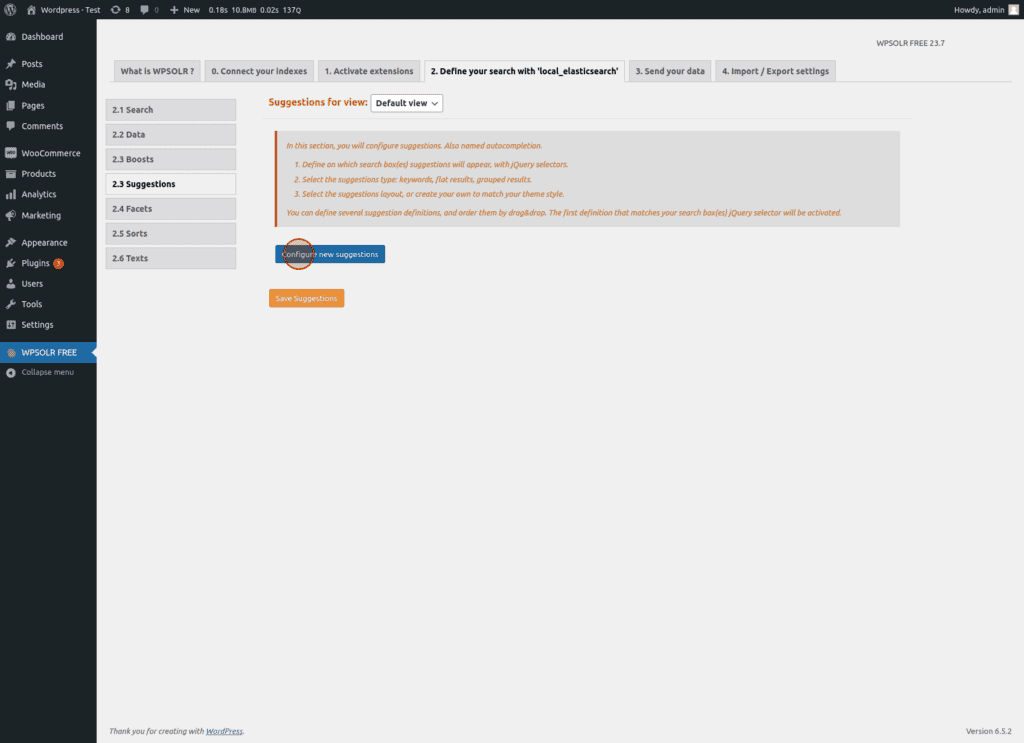Follow the WordPress link in footer
This screenshot has height=743, width=1024.
click(224, 731)
